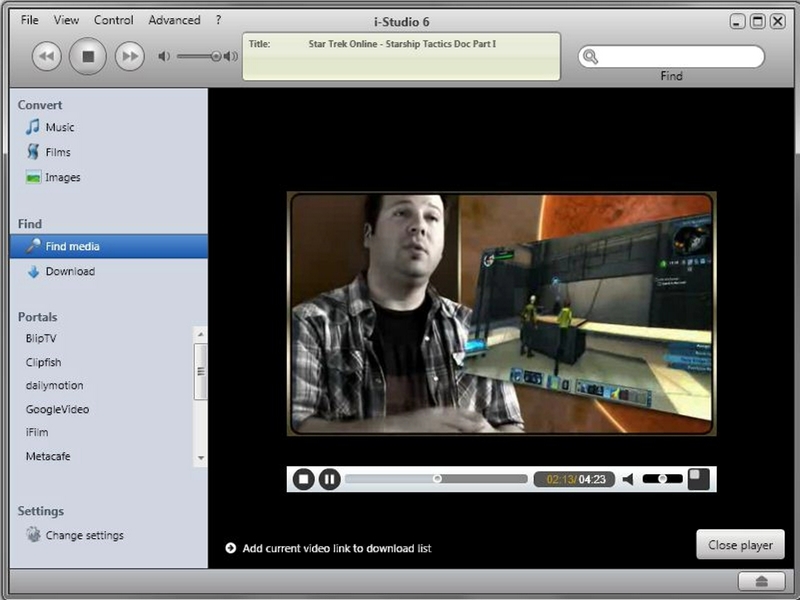Pause the embedded video
The height and width of the screenshot is (600, 800).
[330, 479]
